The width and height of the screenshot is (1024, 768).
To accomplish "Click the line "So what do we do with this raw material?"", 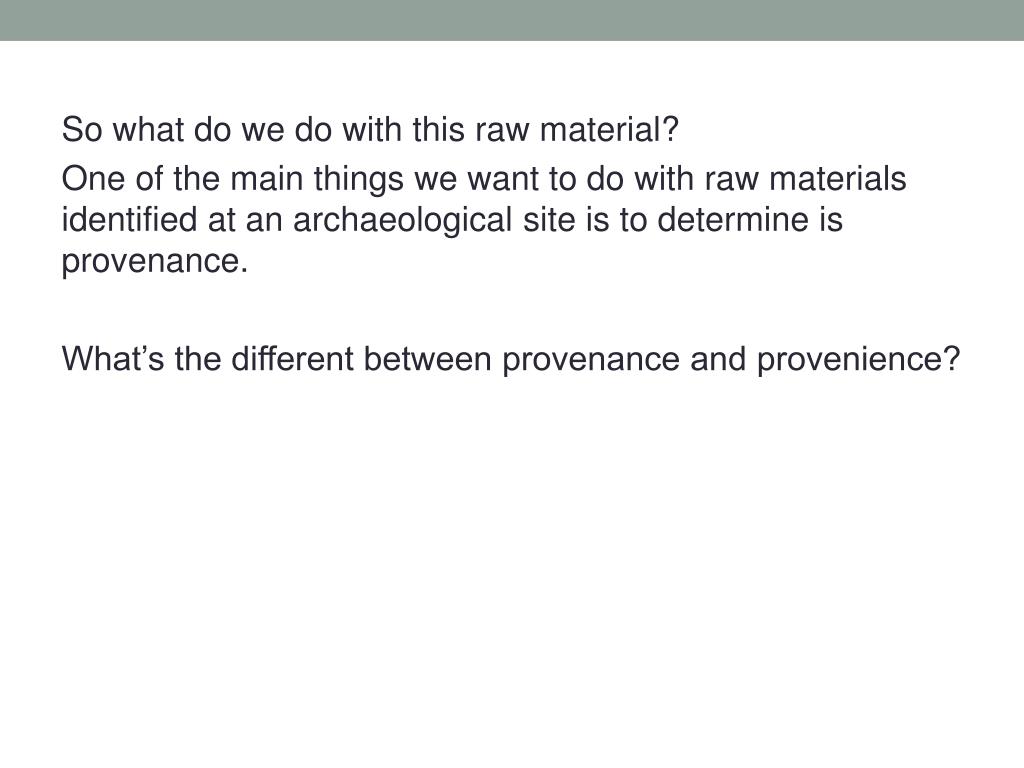I will coord(370,129).
